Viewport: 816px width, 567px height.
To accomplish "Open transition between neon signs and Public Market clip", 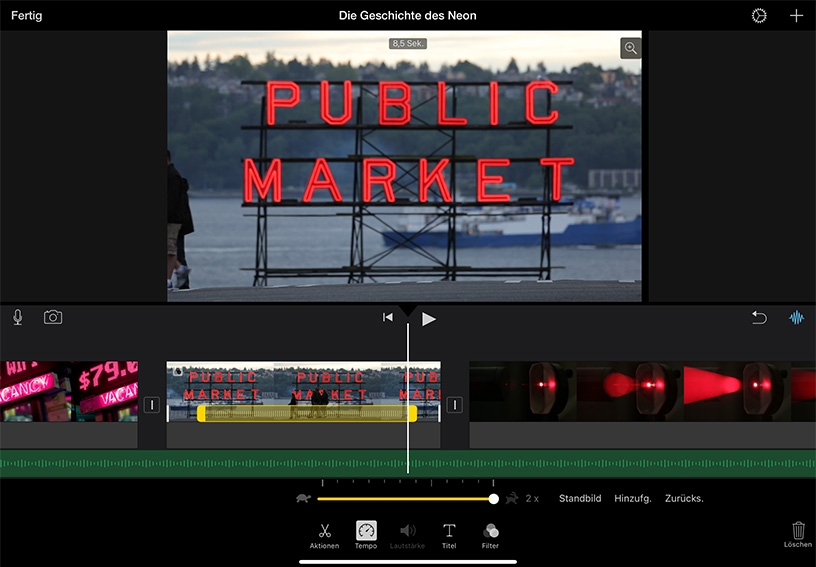I will pos(151,405).
